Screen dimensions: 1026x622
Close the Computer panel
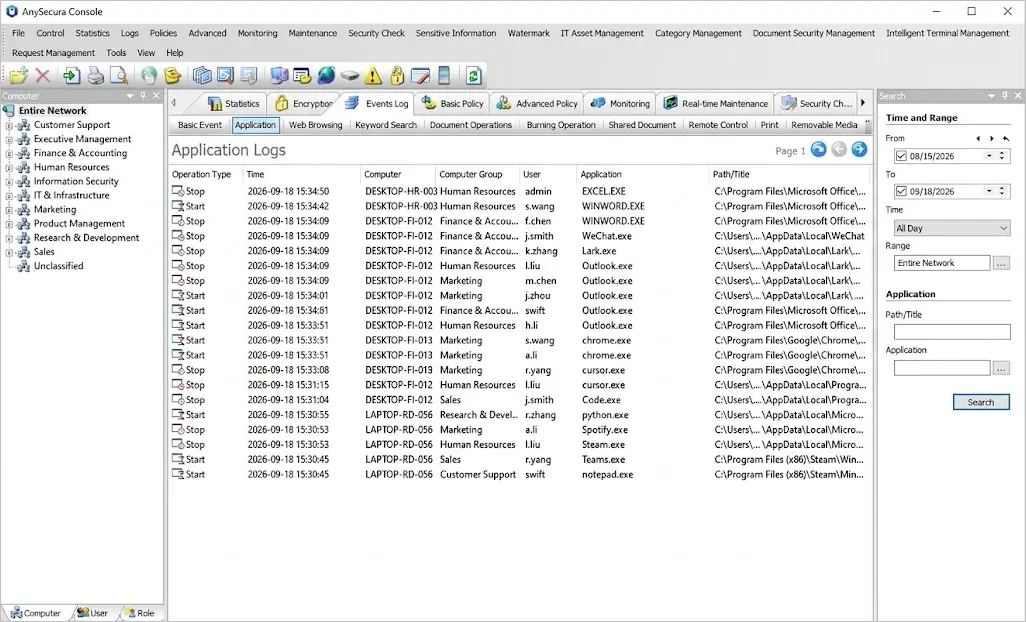click(x=156, y=95)
